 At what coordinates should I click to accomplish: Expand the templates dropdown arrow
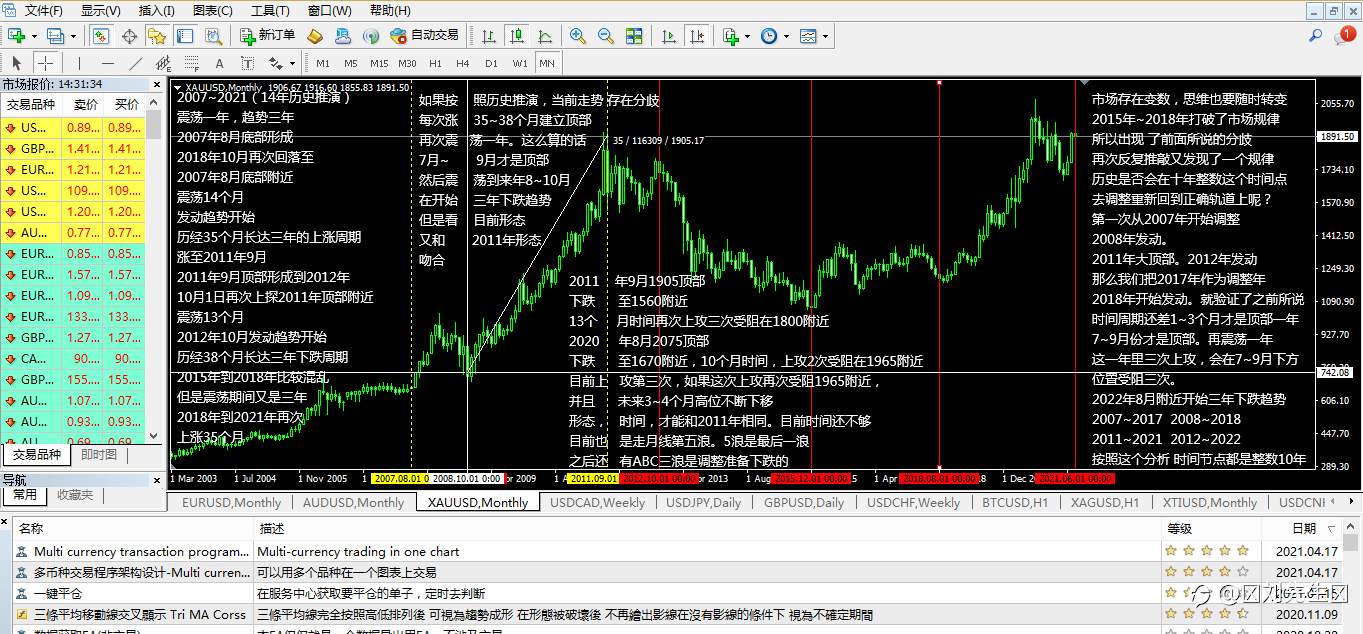[x=826, y=35]
